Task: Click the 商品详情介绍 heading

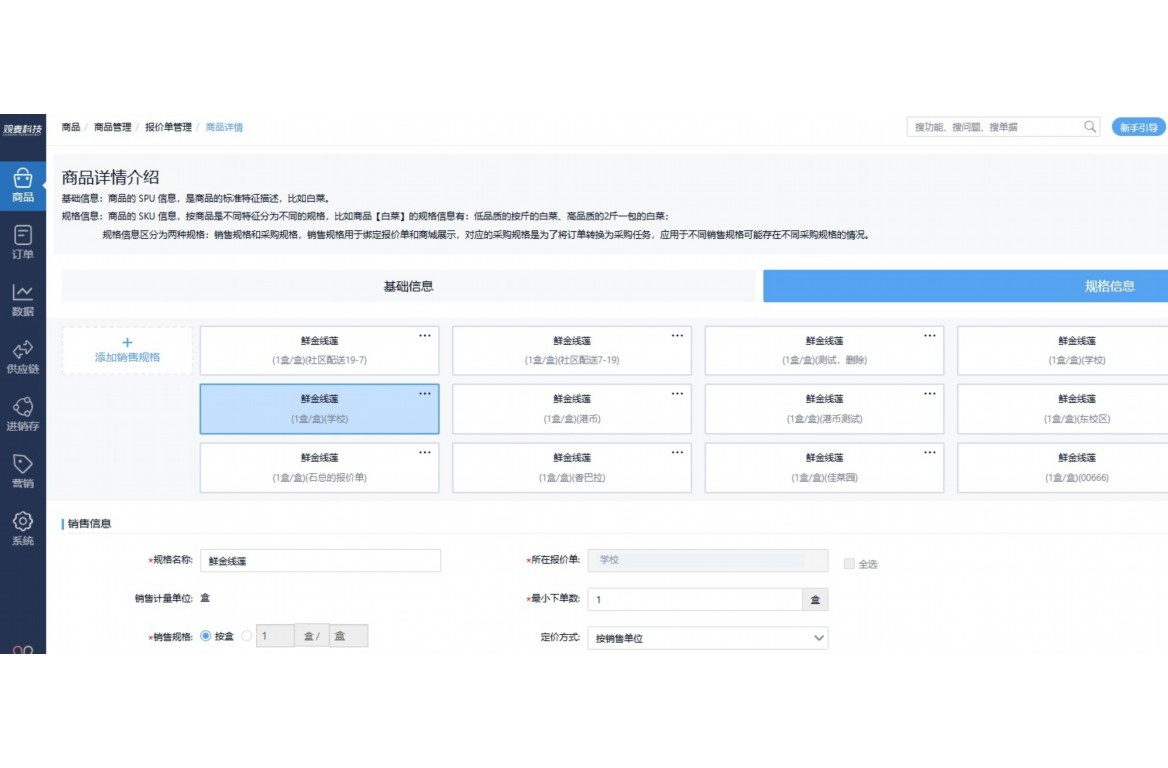Action: pos(110,177)
